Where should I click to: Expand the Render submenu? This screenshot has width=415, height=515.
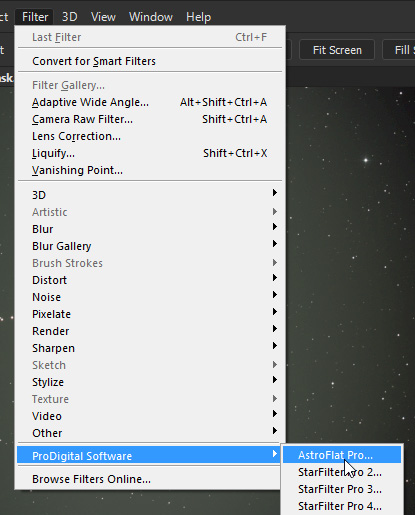pos(150,331)
